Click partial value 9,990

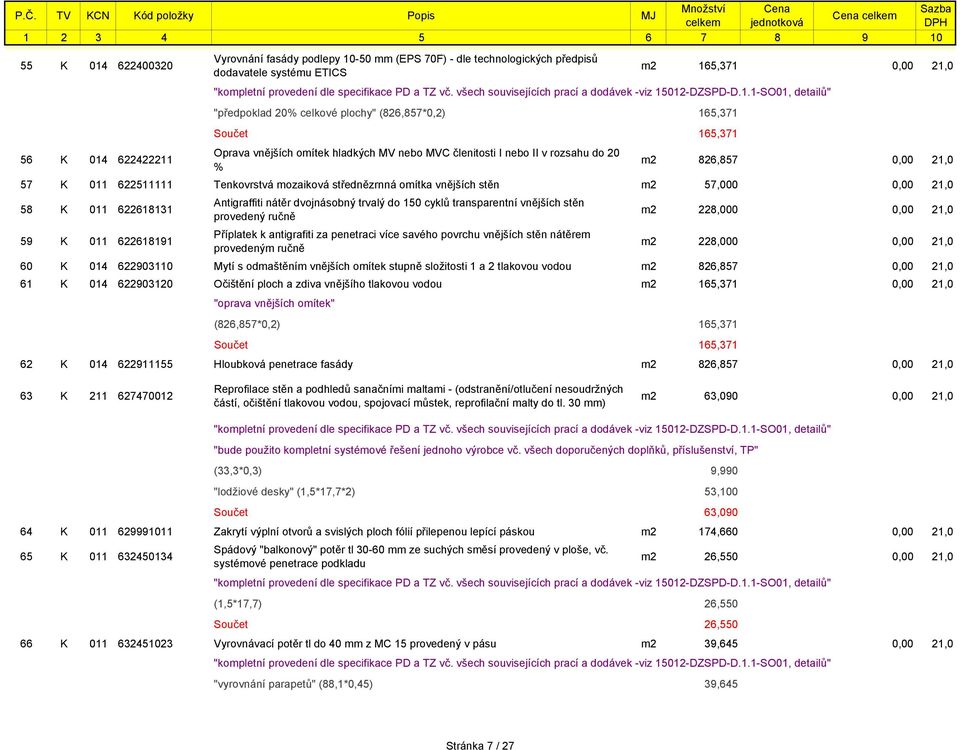tap(724, 471)
